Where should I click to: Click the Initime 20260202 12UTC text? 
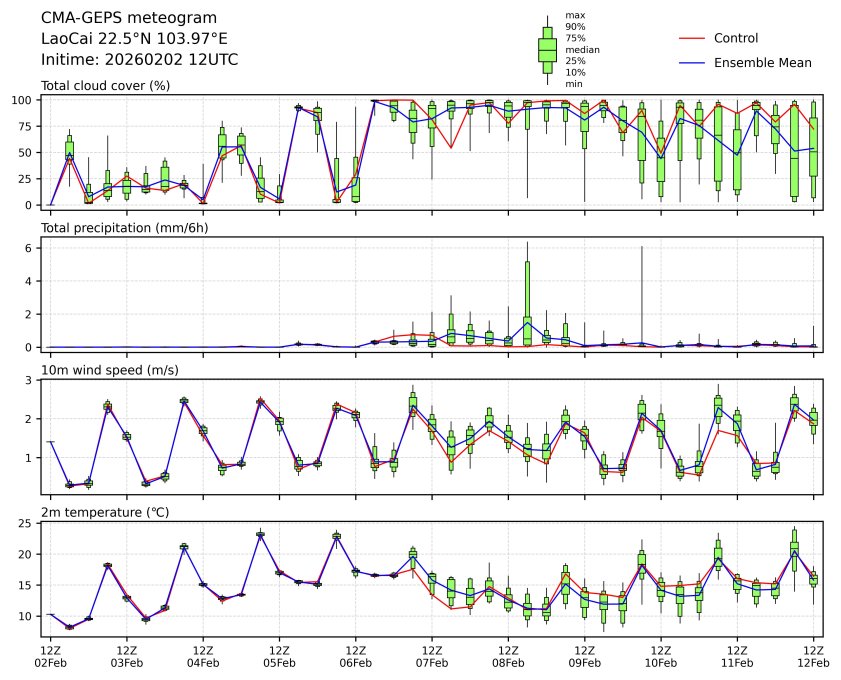(x=139, y=59)
